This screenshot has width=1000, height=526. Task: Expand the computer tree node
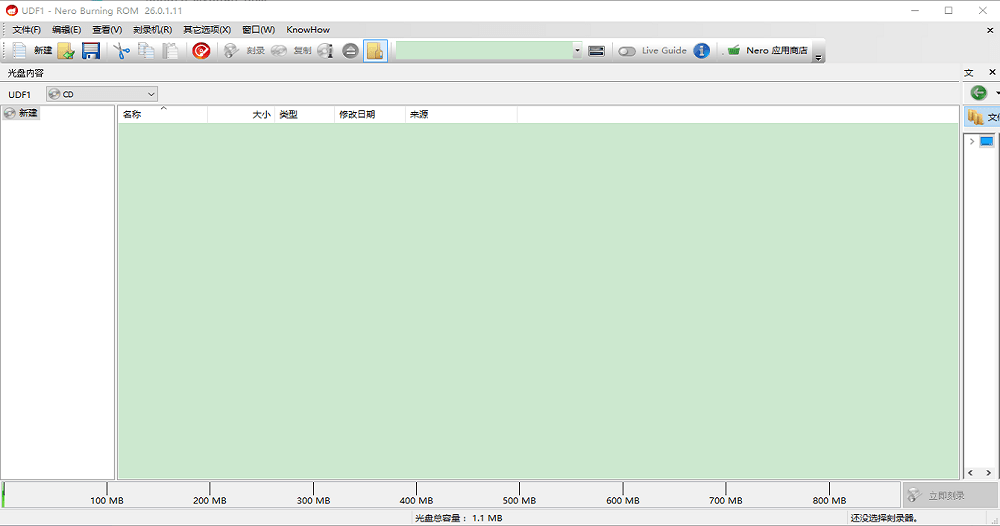click(971, 142)
